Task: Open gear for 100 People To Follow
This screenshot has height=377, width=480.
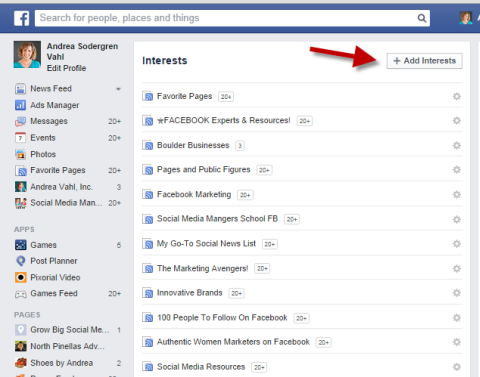Action: (x=457, y=318)
